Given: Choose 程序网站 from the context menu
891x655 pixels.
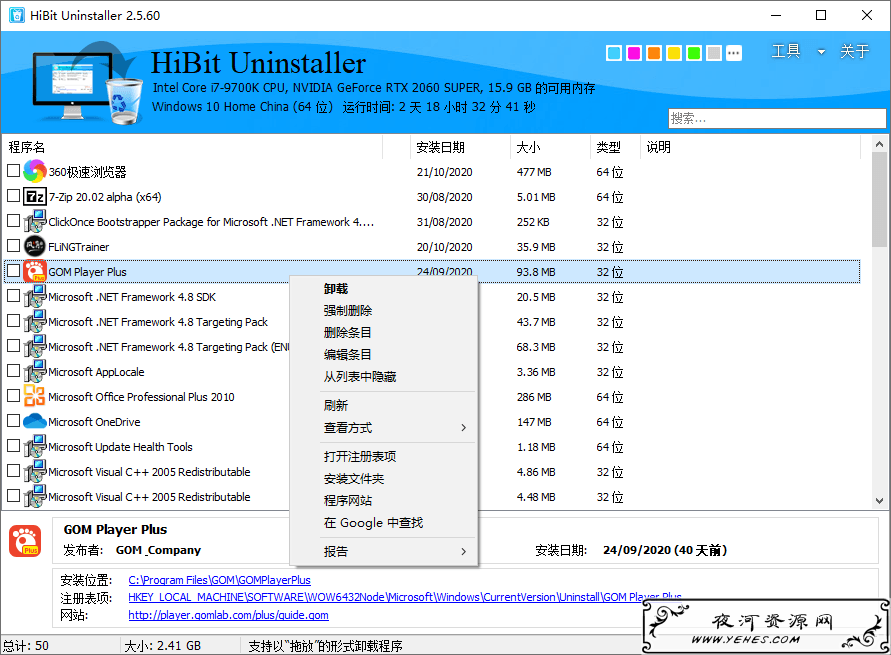Looking at the screenshot, I should 384,500.
